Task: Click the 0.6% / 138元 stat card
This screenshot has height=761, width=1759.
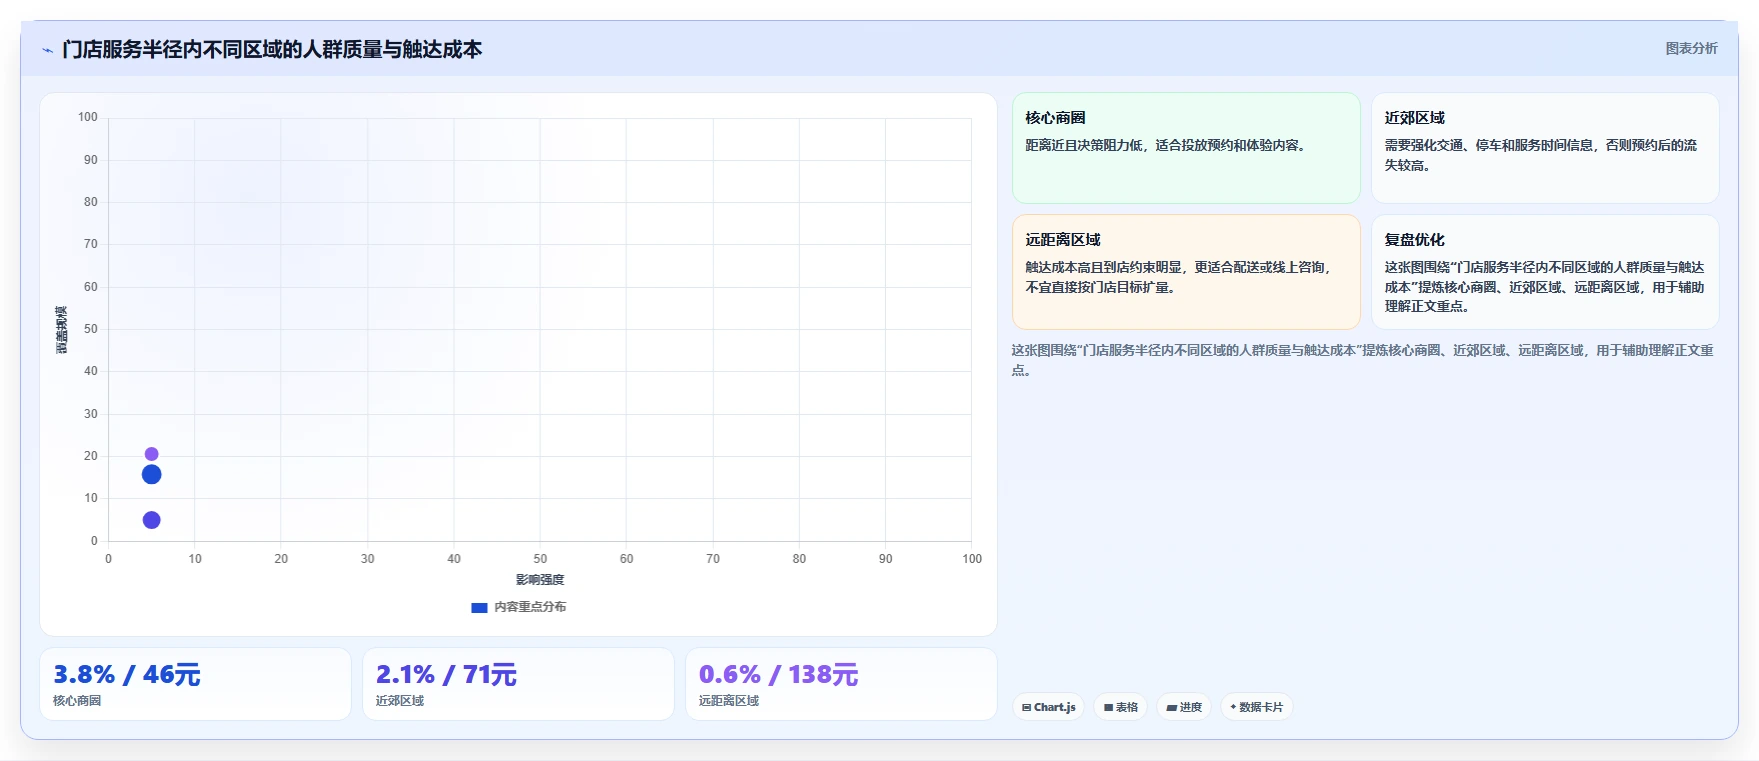Action: 841,684
